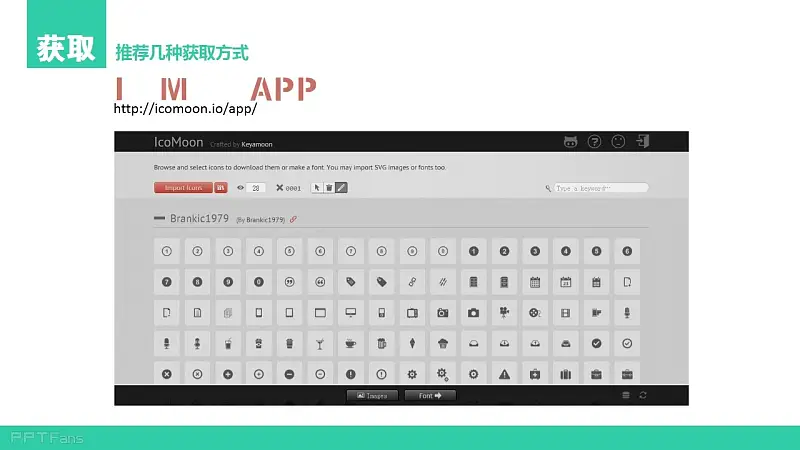This screenshot has height=450, width=800.
Task: Select the television set icon
Action: click(412, 313)
